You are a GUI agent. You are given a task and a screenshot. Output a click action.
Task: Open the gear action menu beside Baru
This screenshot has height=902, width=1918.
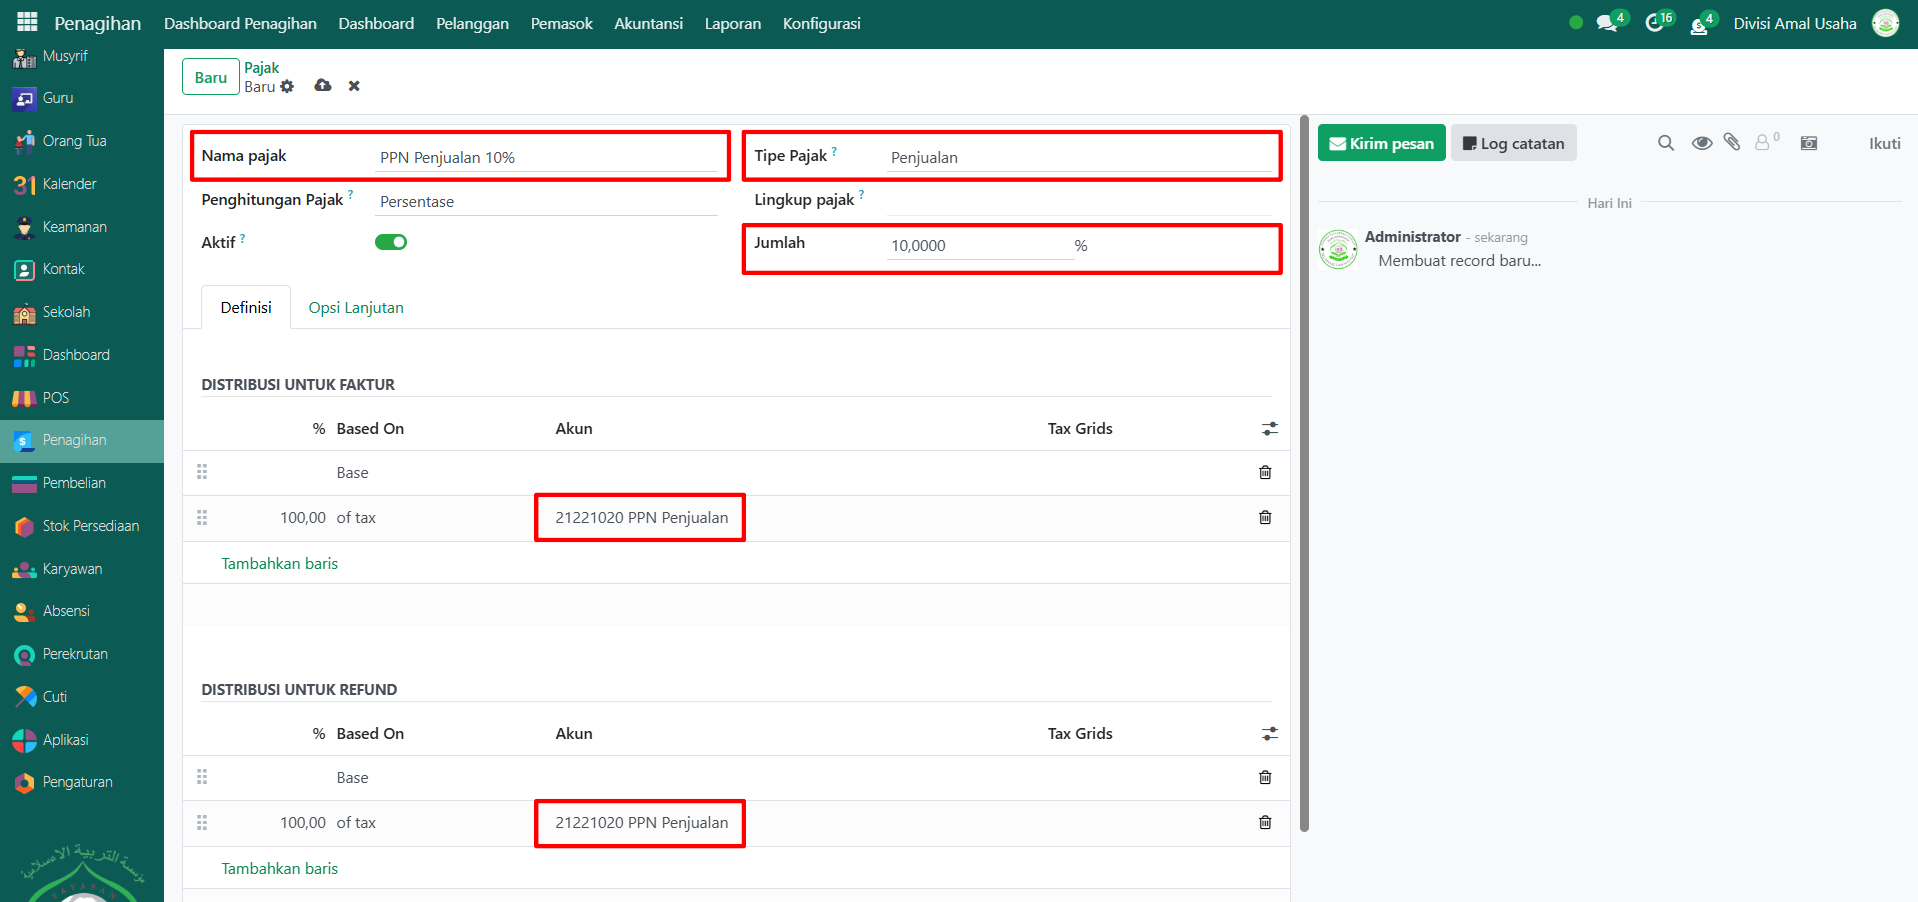[287, 87]
